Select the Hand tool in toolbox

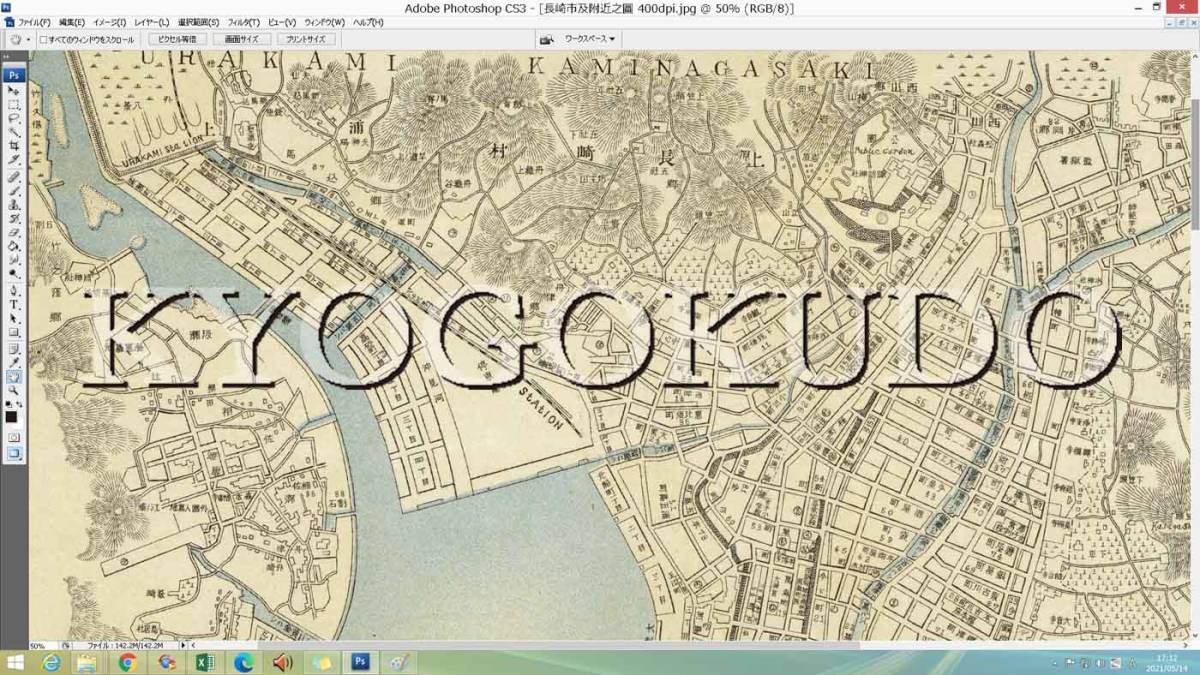[14, 375]
